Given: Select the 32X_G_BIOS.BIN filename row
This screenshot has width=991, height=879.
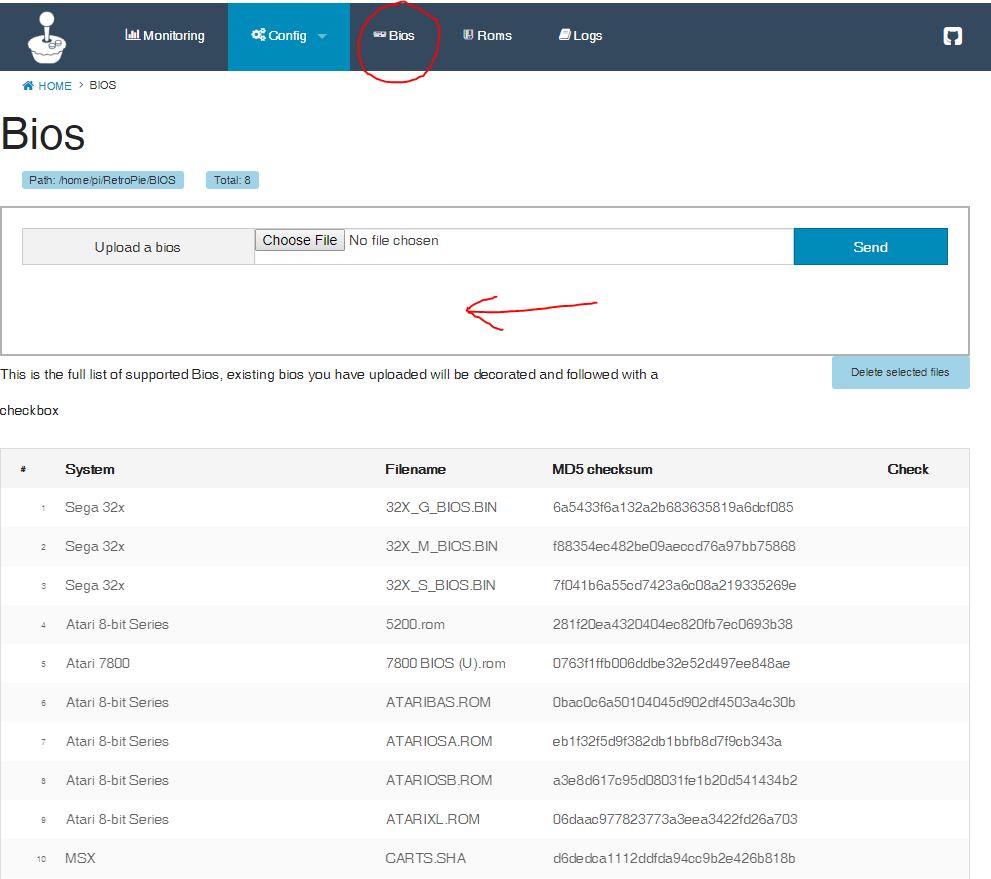Looking at the screenshot, I should coord(441,507).
